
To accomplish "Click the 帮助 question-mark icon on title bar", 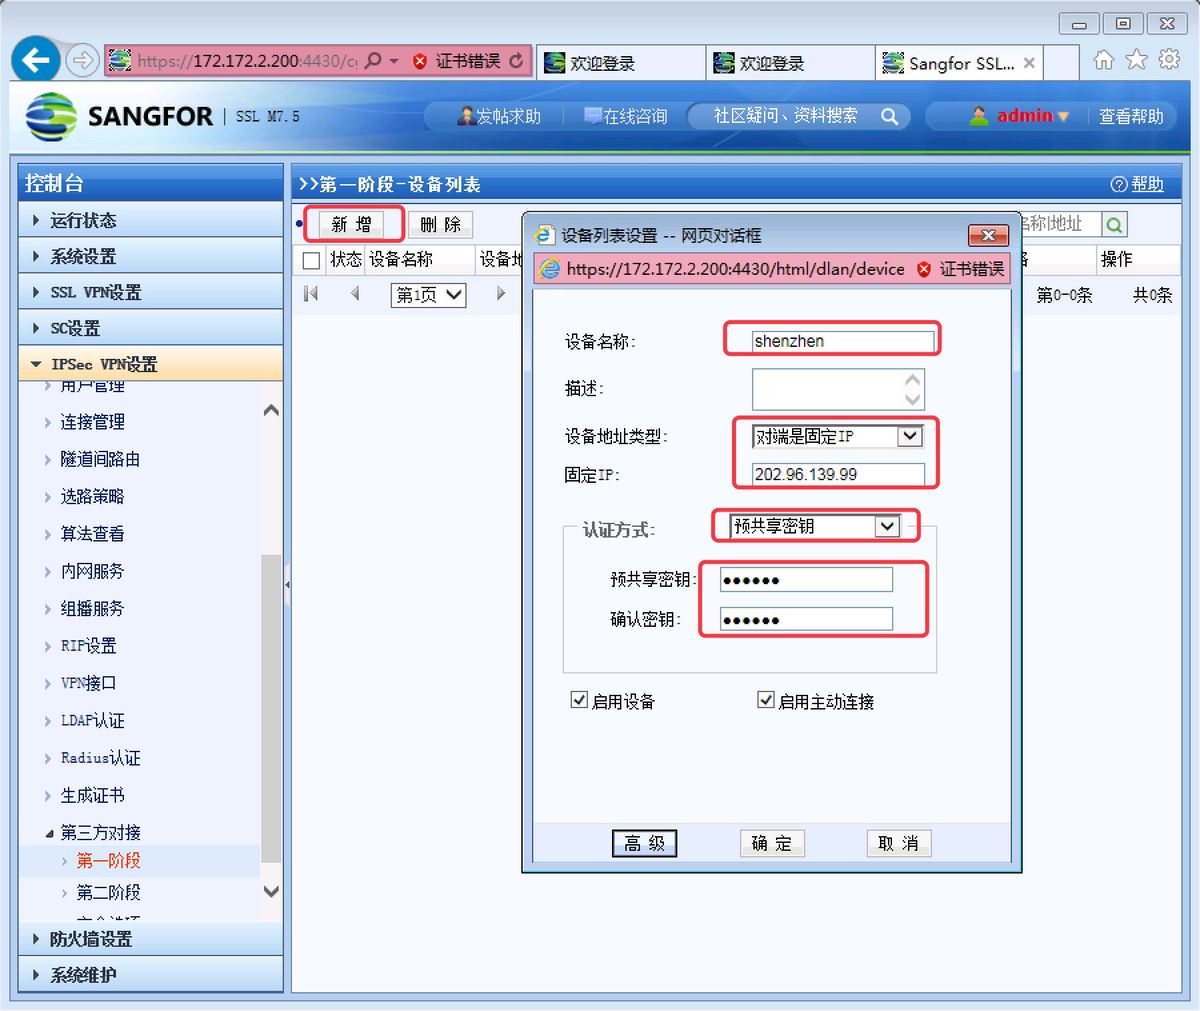I will pyautogui.click(x=1118, y=183).
